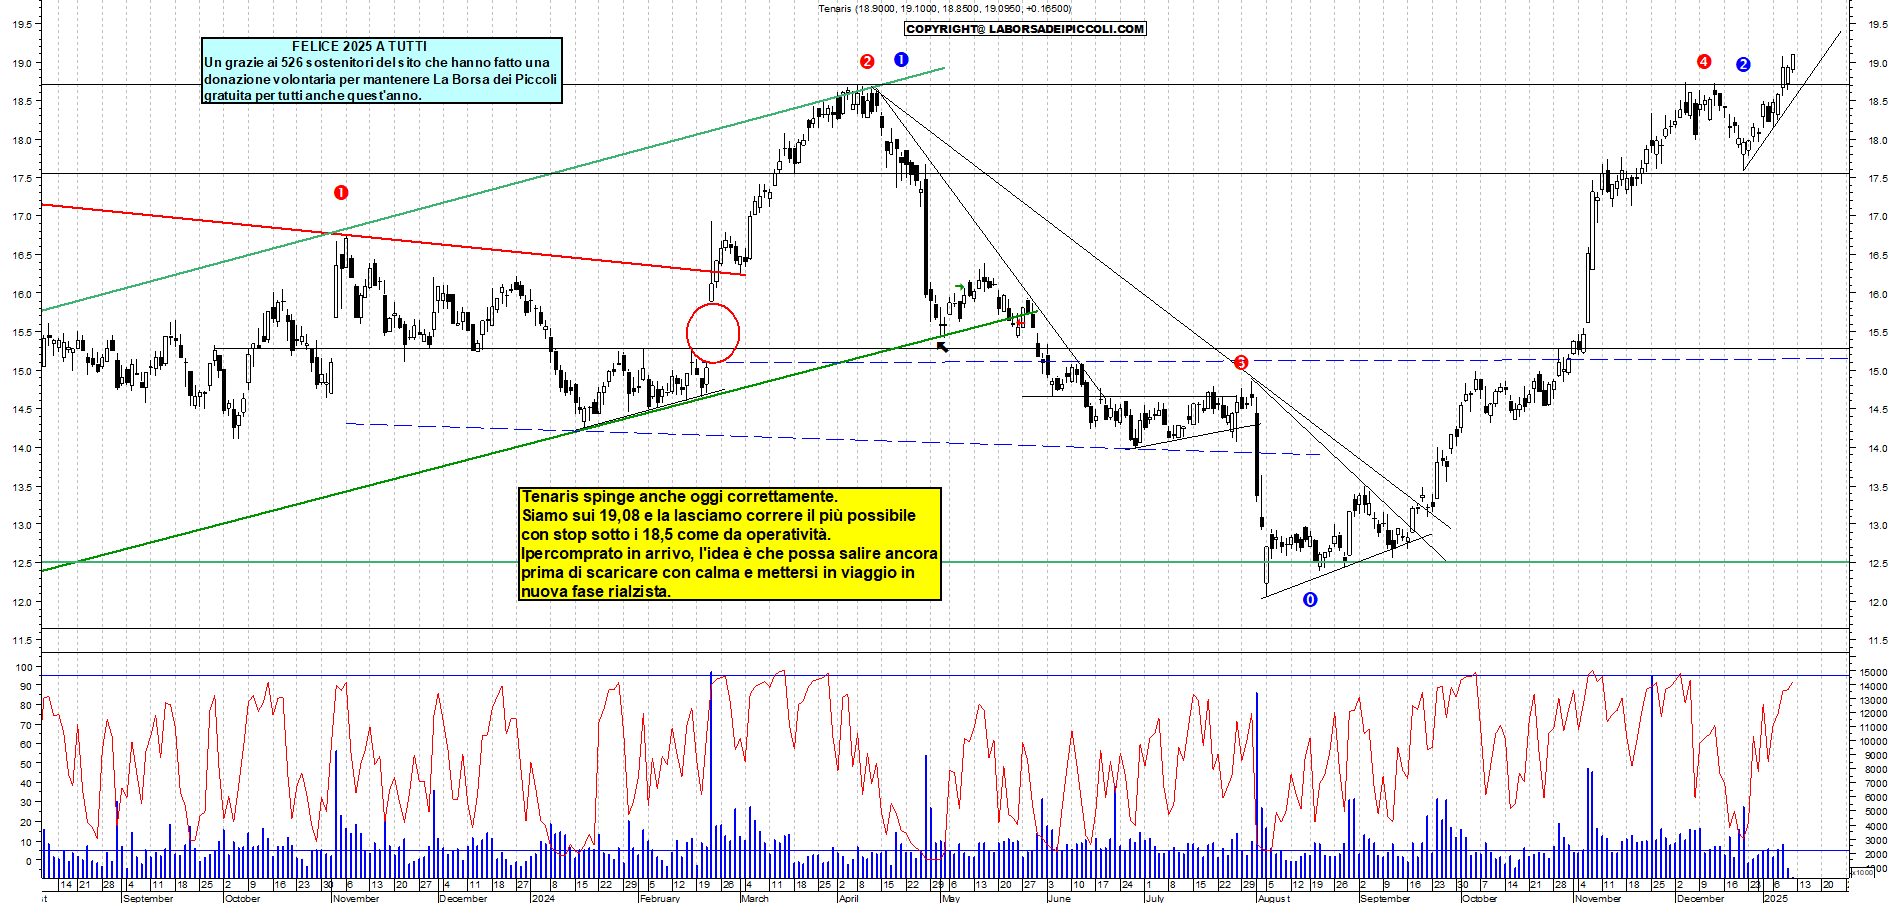Click the 5000 volume scale label
The image size is (1890, 903).
(1874, 812)
